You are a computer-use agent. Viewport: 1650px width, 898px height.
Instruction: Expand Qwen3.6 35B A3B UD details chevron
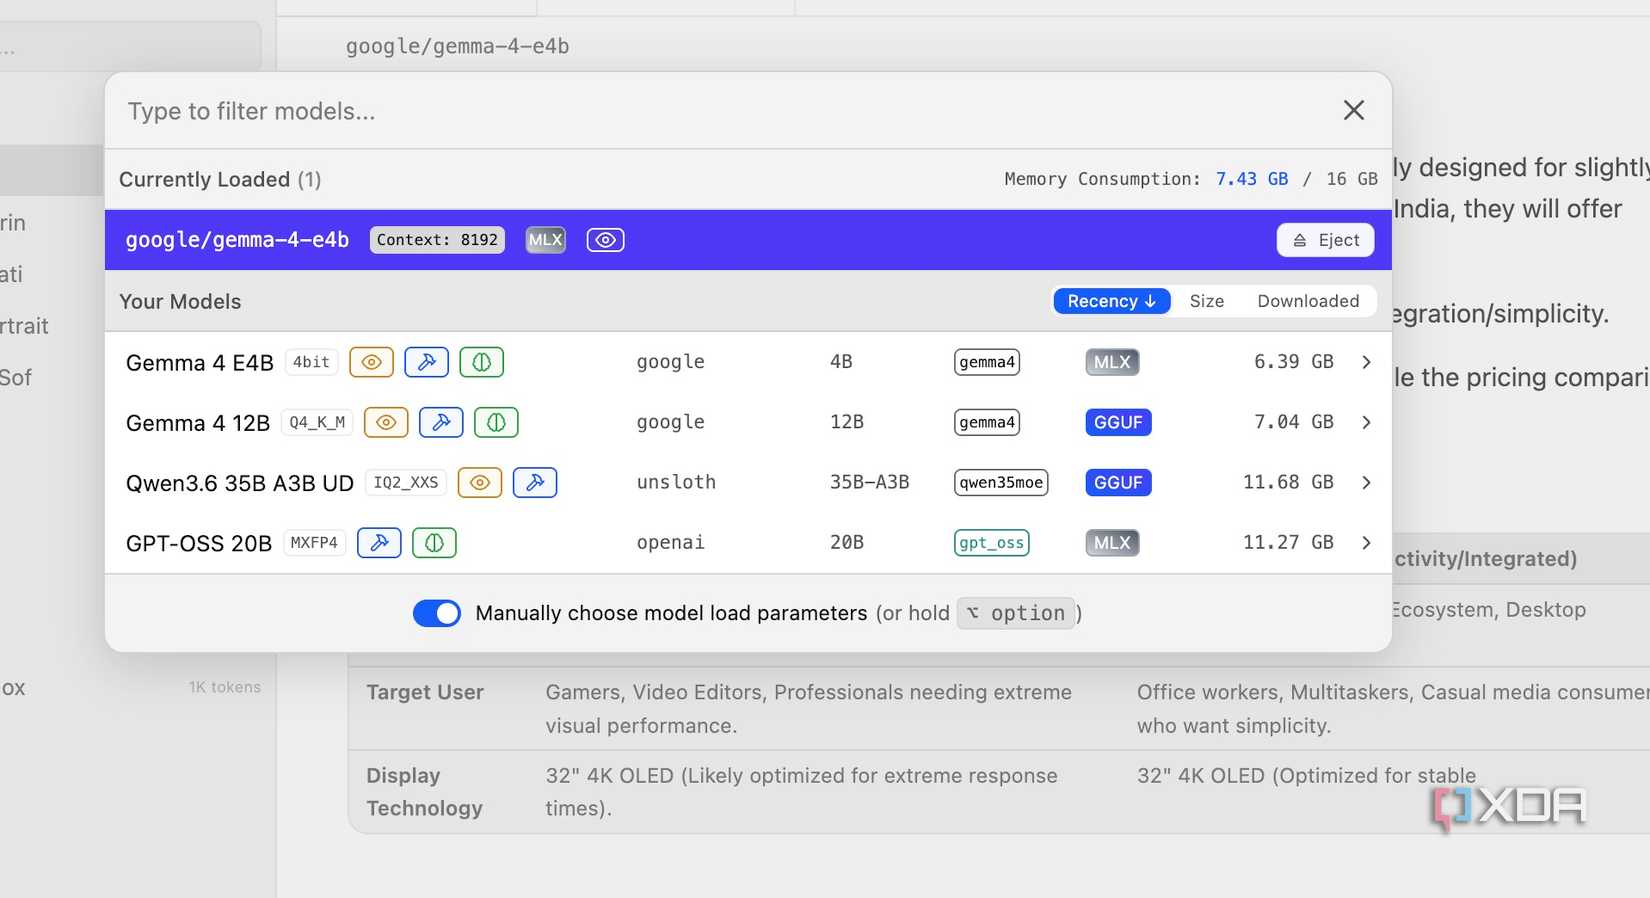point(1366,482)
